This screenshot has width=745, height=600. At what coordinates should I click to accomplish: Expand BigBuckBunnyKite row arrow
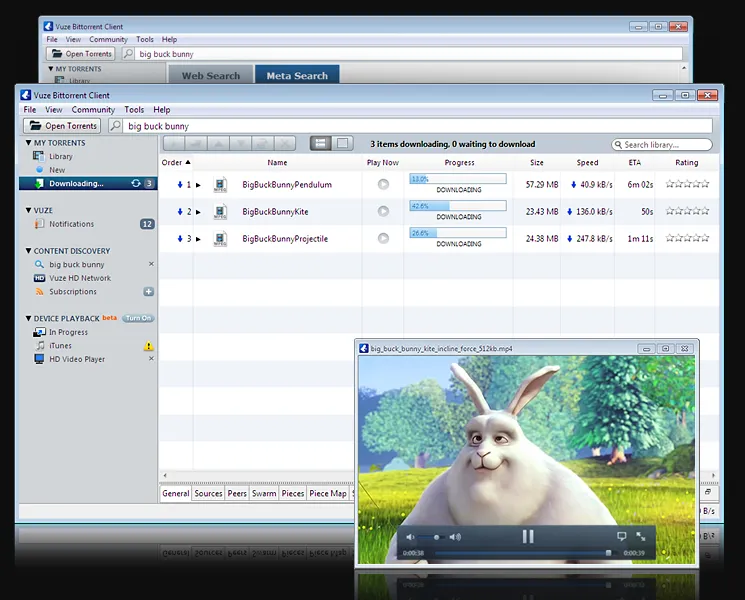click(x=198, y=212)
